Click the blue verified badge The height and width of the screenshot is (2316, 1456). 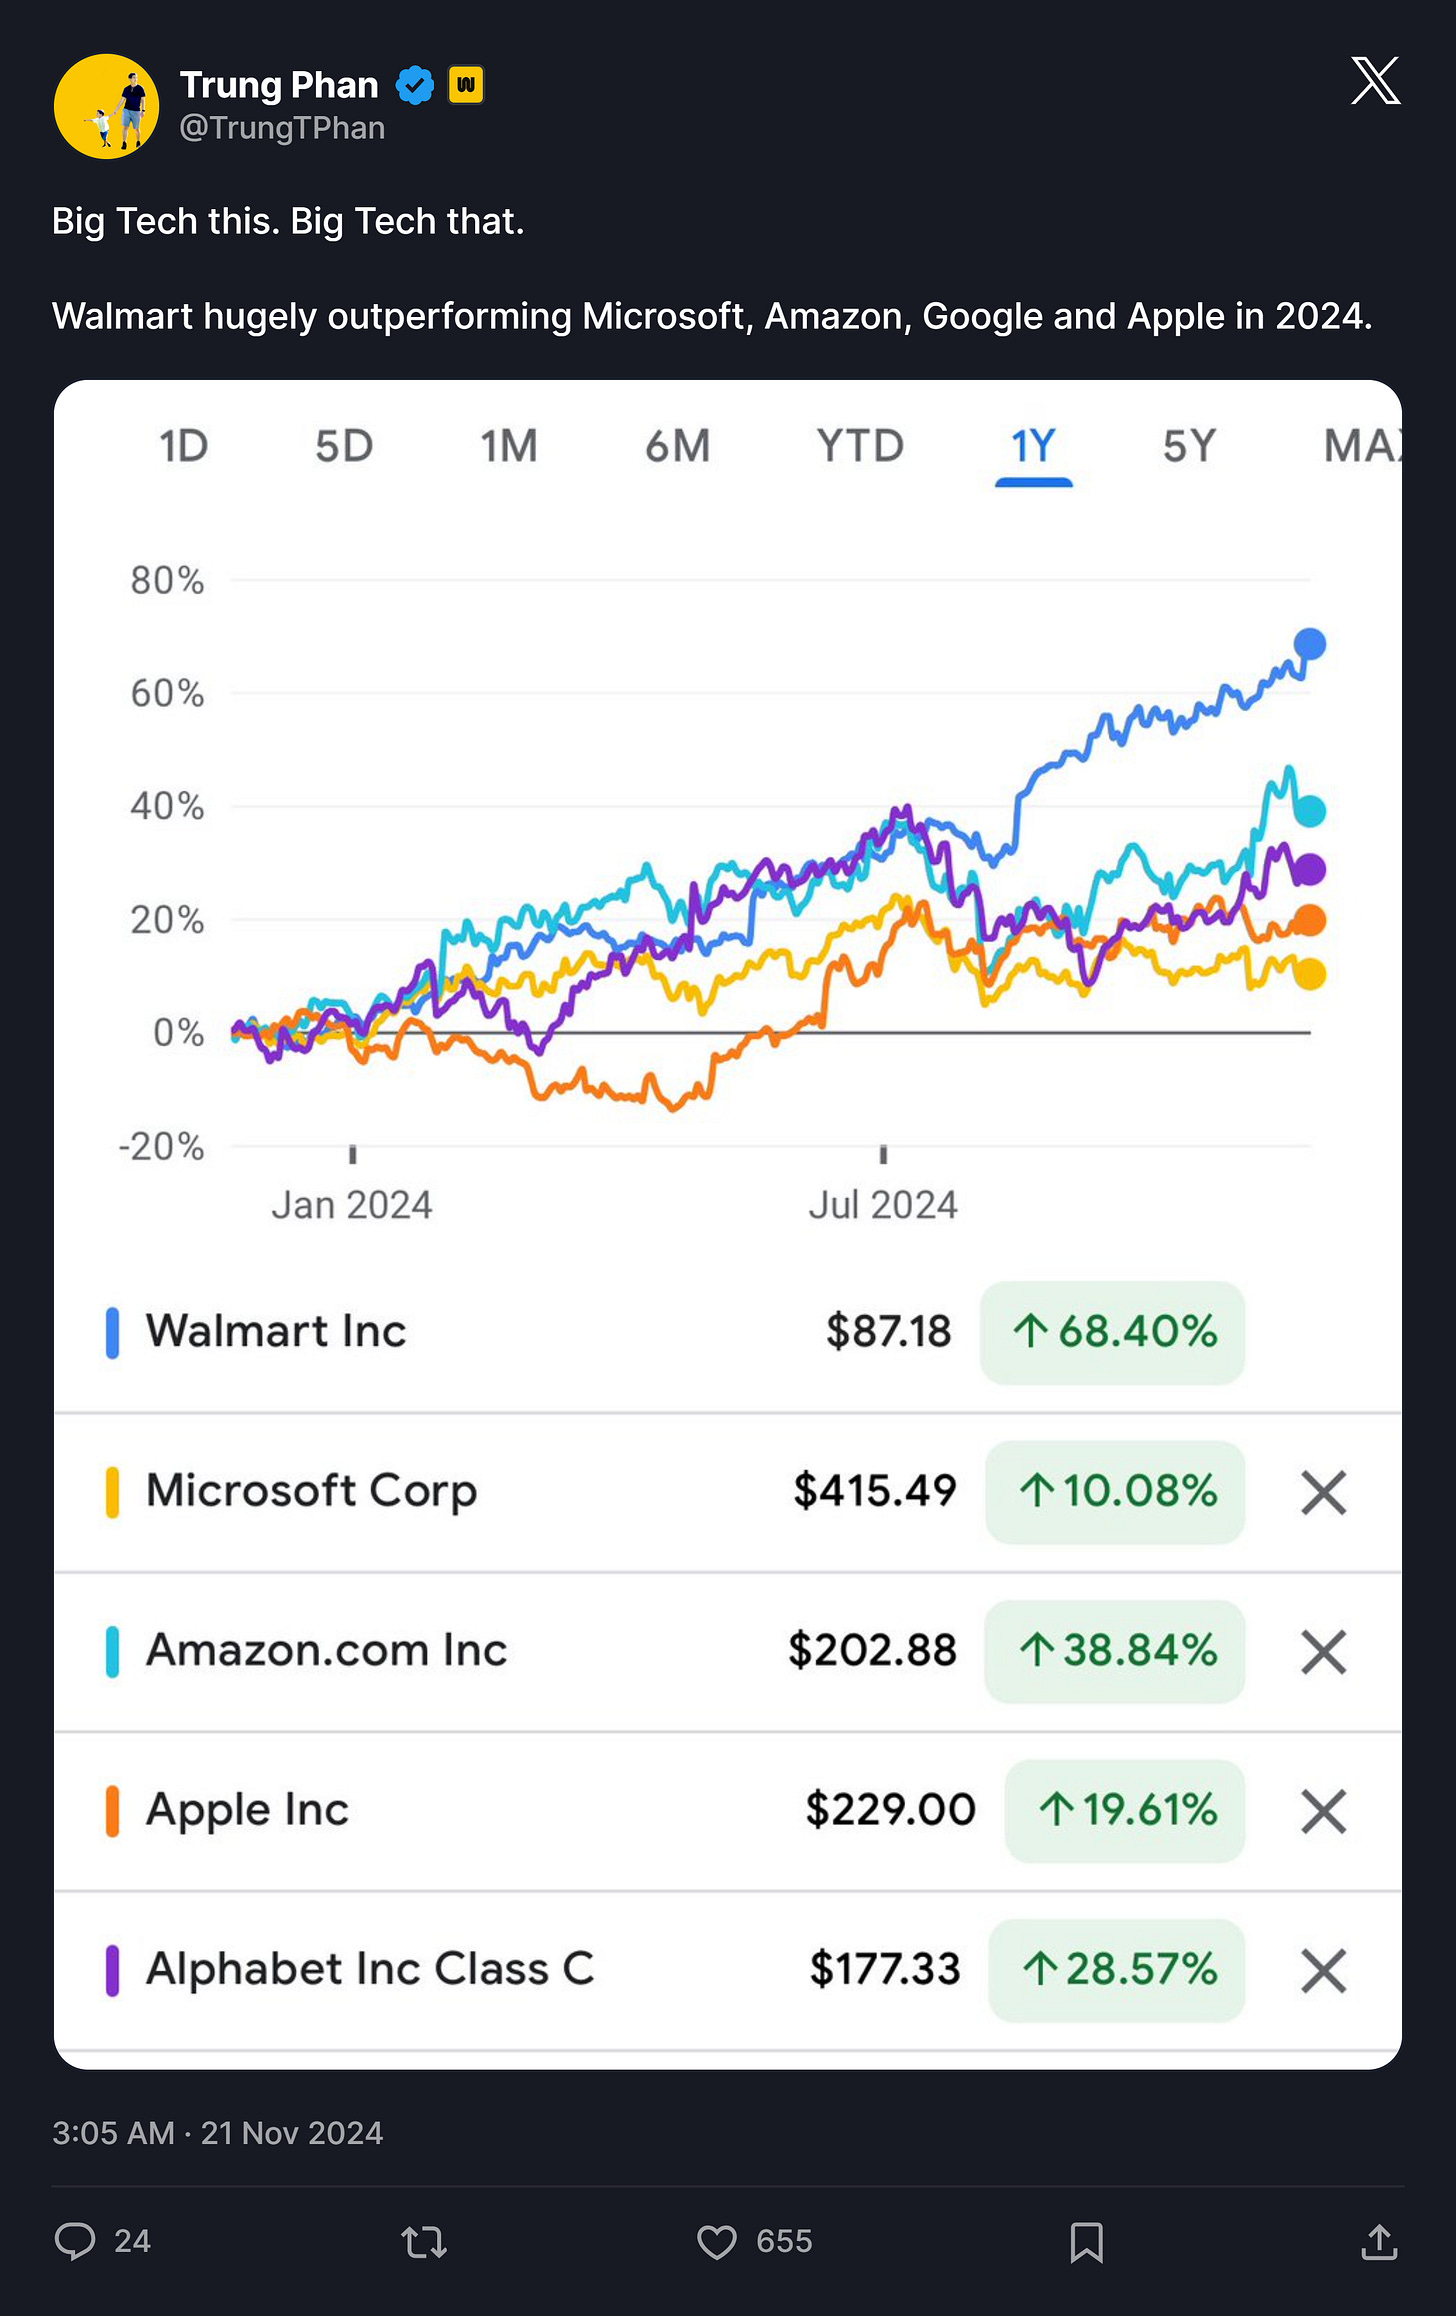414,85
